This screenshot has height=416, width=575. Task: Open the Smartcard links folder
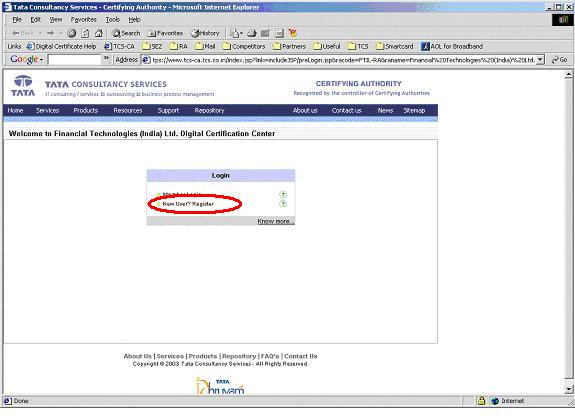pyautogui.click(x=395, y=46)
